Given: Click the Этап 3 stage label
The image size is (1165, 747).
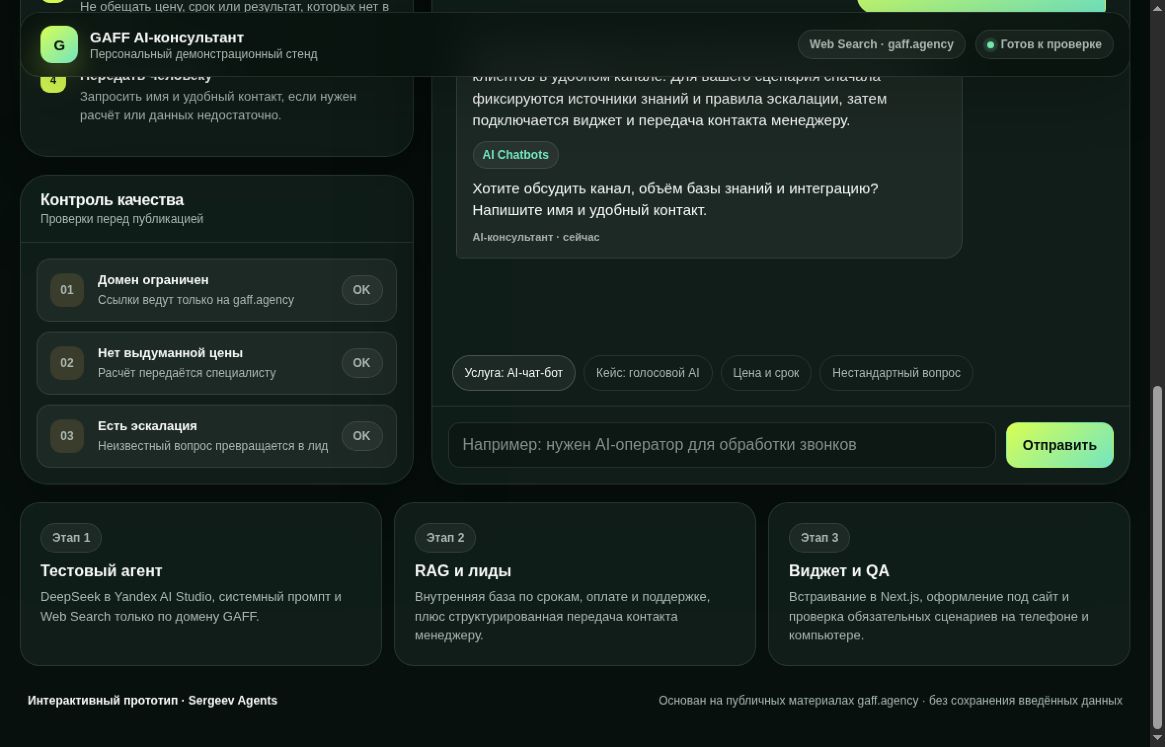Looking at the screenshot, I should pyautogui.click(x=820, y=537).
